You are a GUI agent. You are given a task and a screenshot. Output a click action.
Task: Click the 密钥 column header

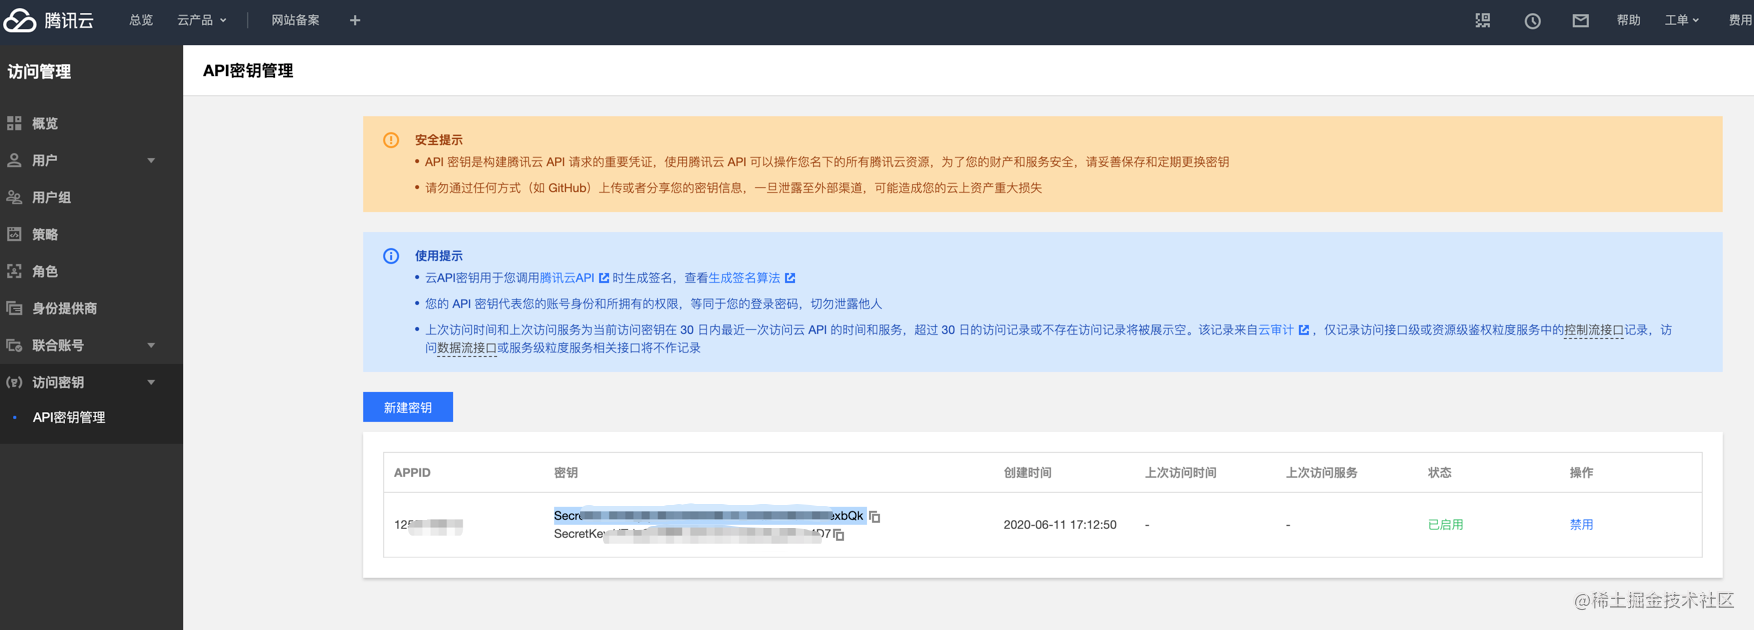point(566,472)
